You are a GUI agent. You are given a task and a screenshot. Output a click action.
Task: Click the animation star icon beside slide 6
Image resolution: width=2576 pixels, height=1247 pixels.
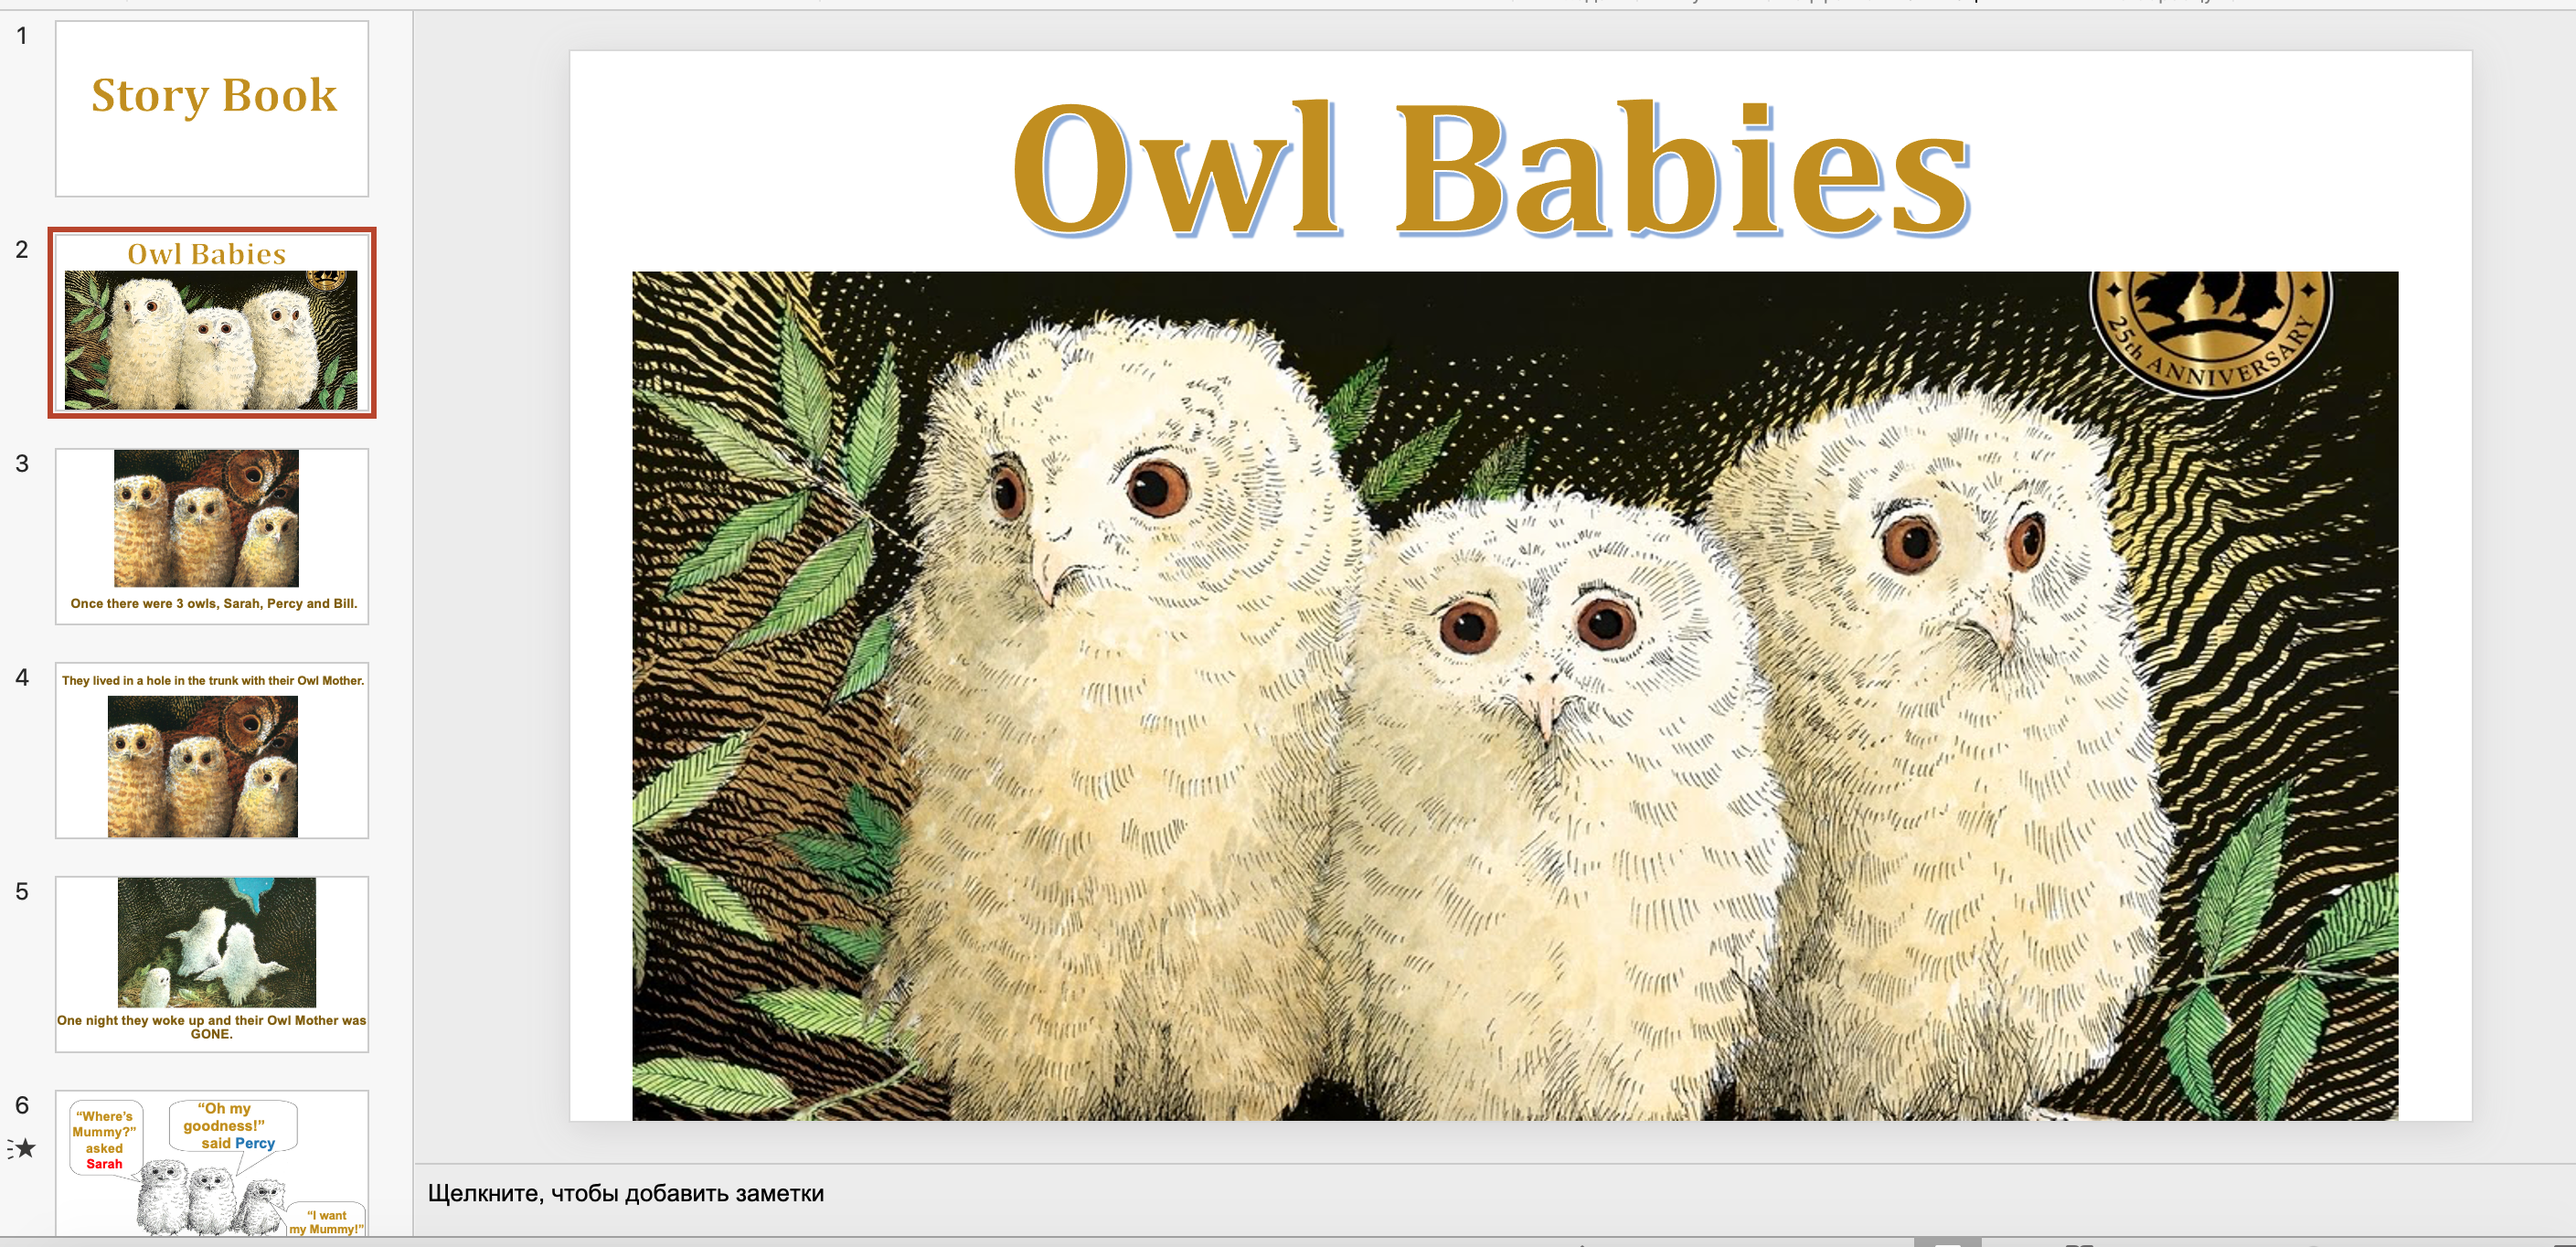[23, 1149]
